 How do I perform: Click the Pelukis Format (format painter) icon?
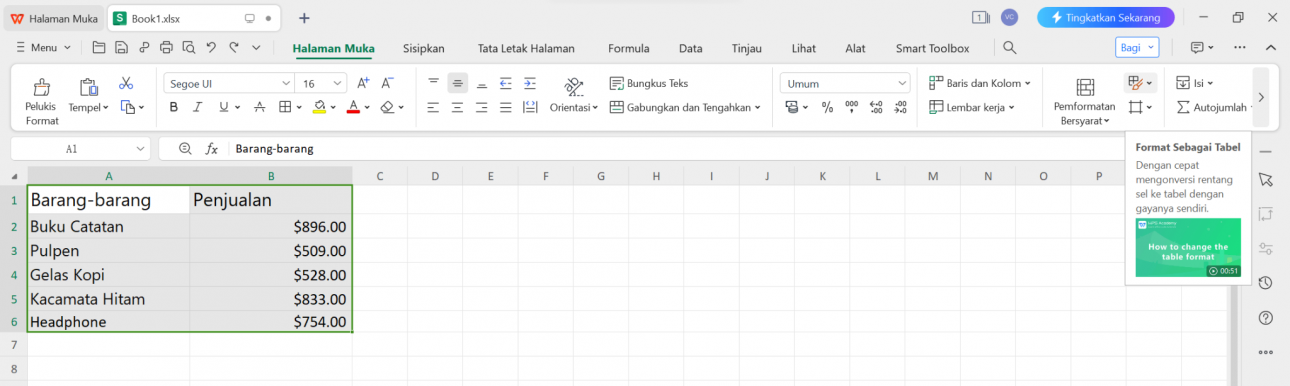tap(42, 88)
